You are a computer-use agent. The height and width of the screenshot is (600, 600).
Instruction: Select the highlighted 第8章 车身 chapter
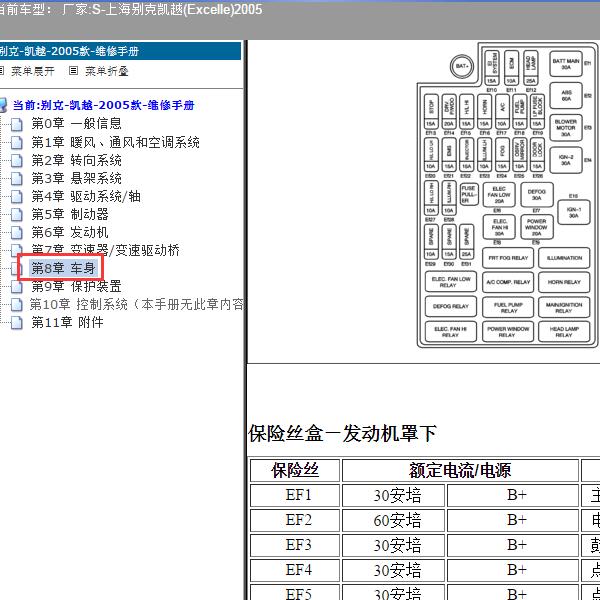click(63, 268)
